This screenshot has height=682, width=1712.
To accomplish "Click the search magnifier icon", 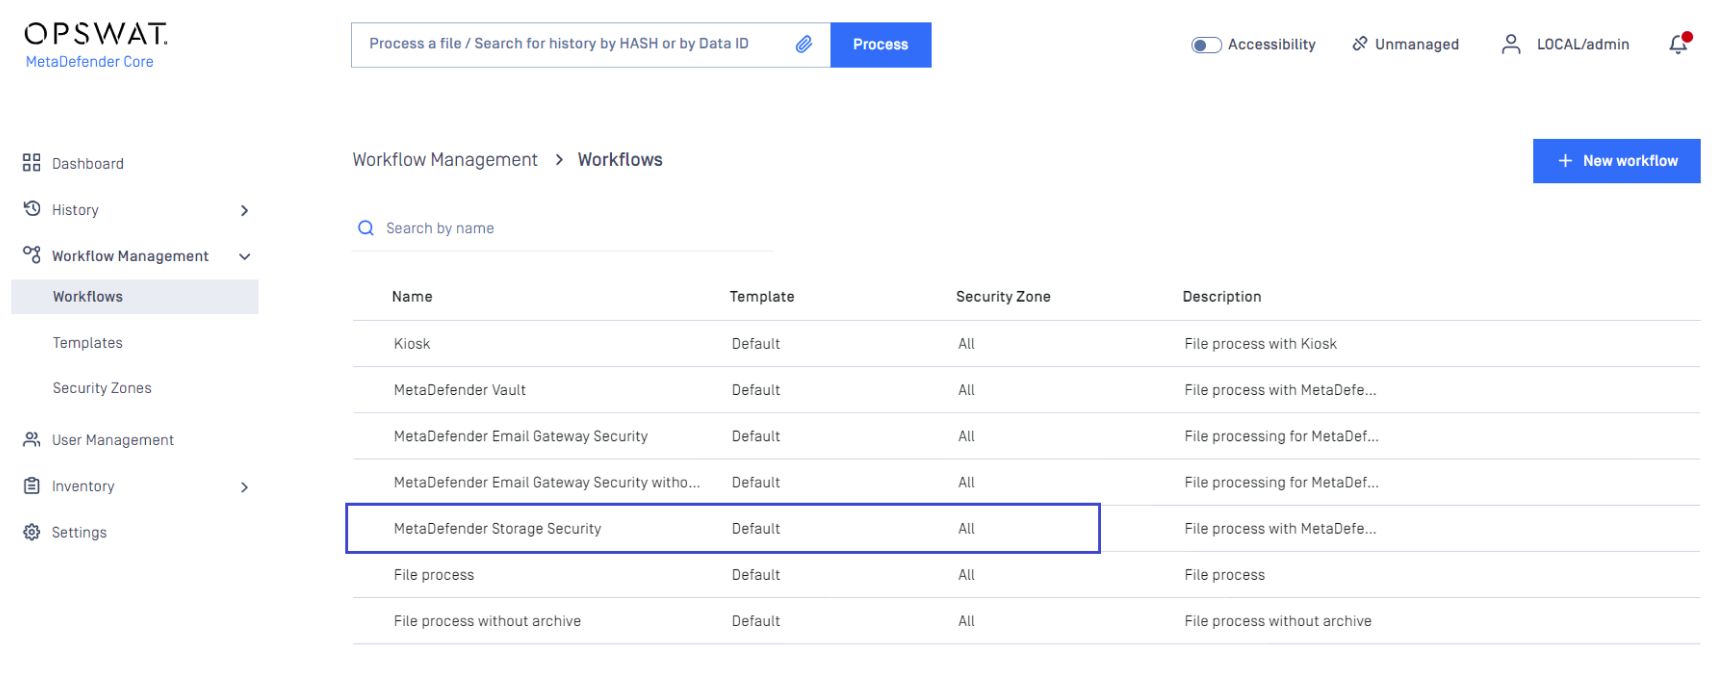I will (366, 228).
